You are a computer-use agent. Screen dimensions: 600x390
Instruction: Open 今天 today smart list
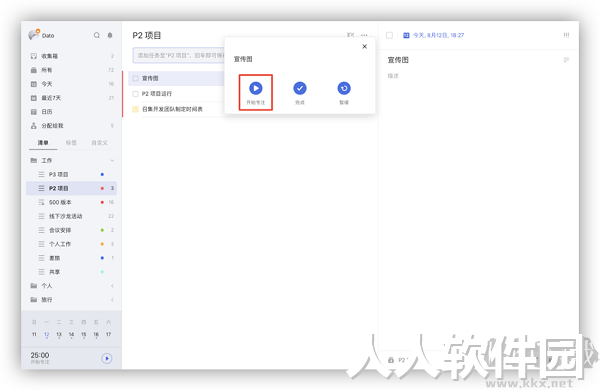[x=72, y=84]
